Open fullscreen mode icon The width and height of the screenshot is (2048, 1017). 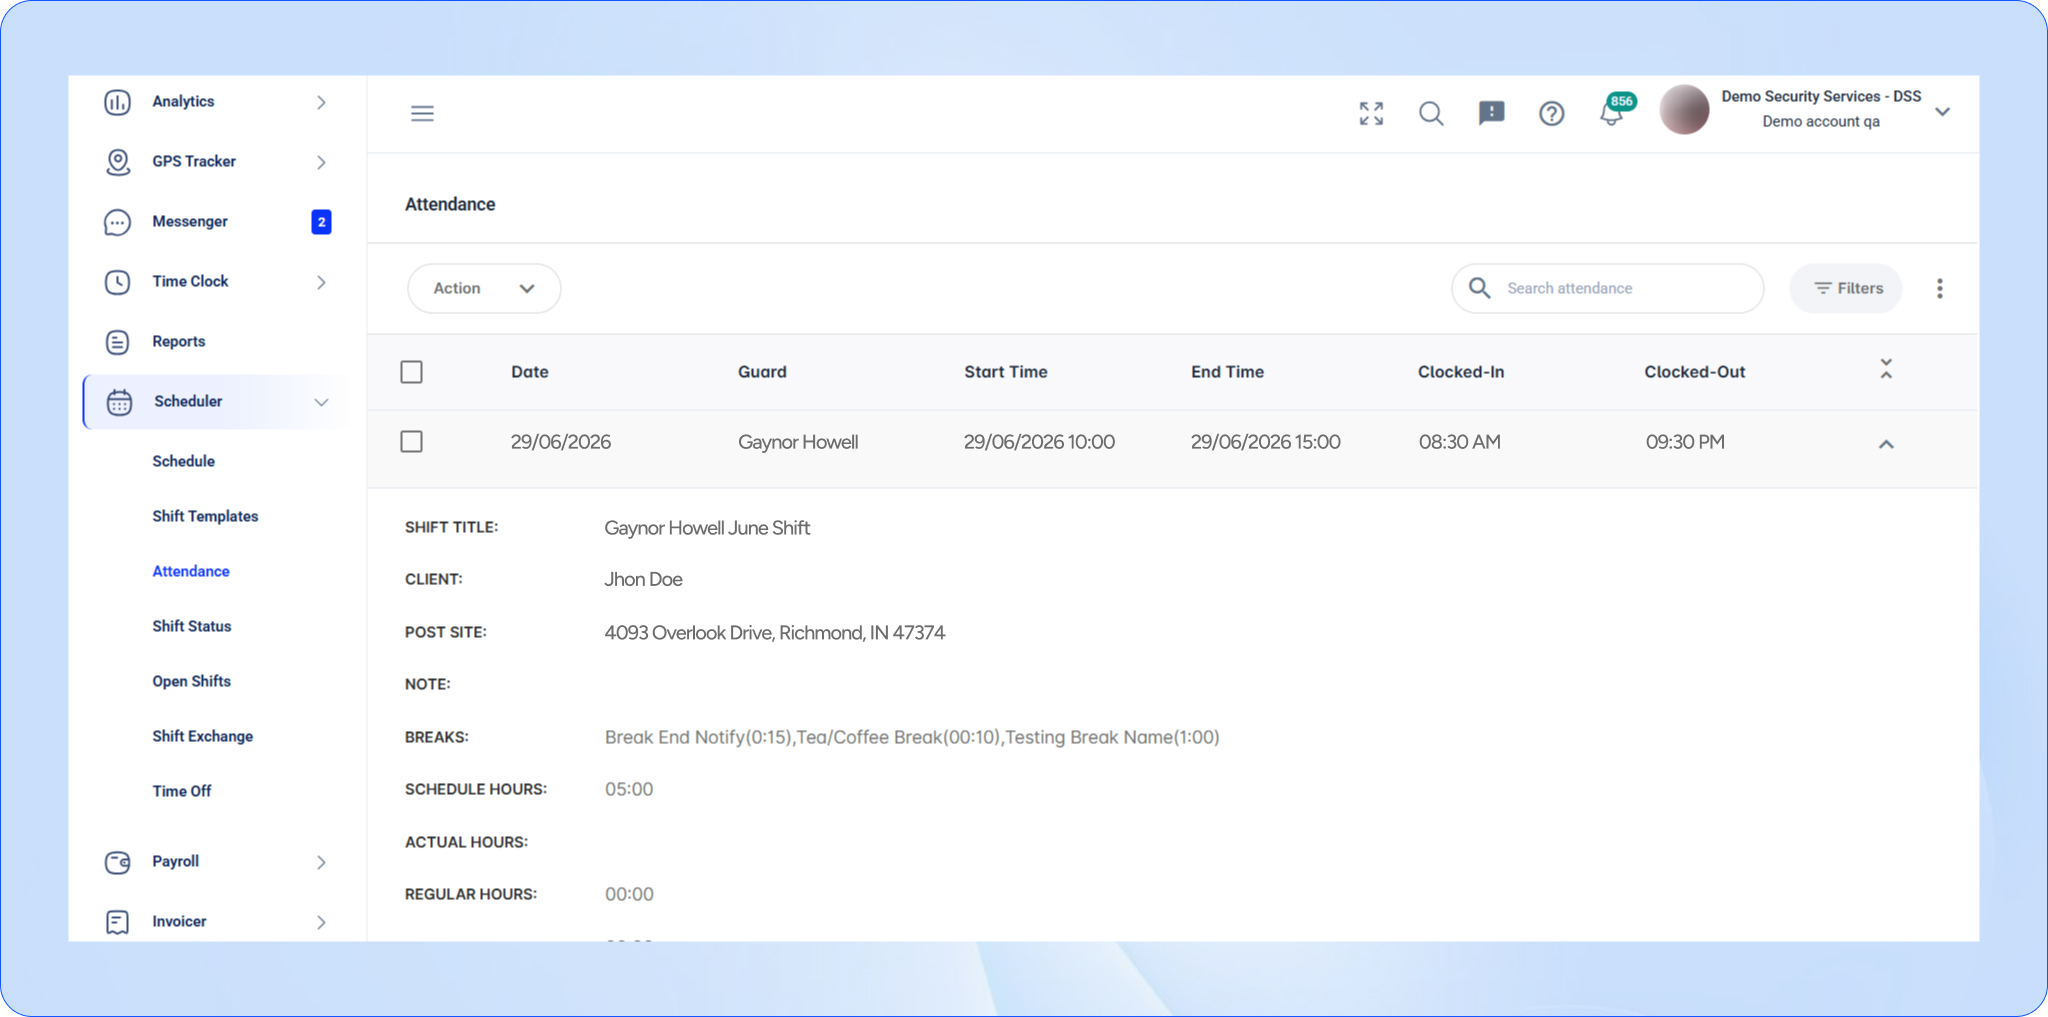(x=1371, y=113)
